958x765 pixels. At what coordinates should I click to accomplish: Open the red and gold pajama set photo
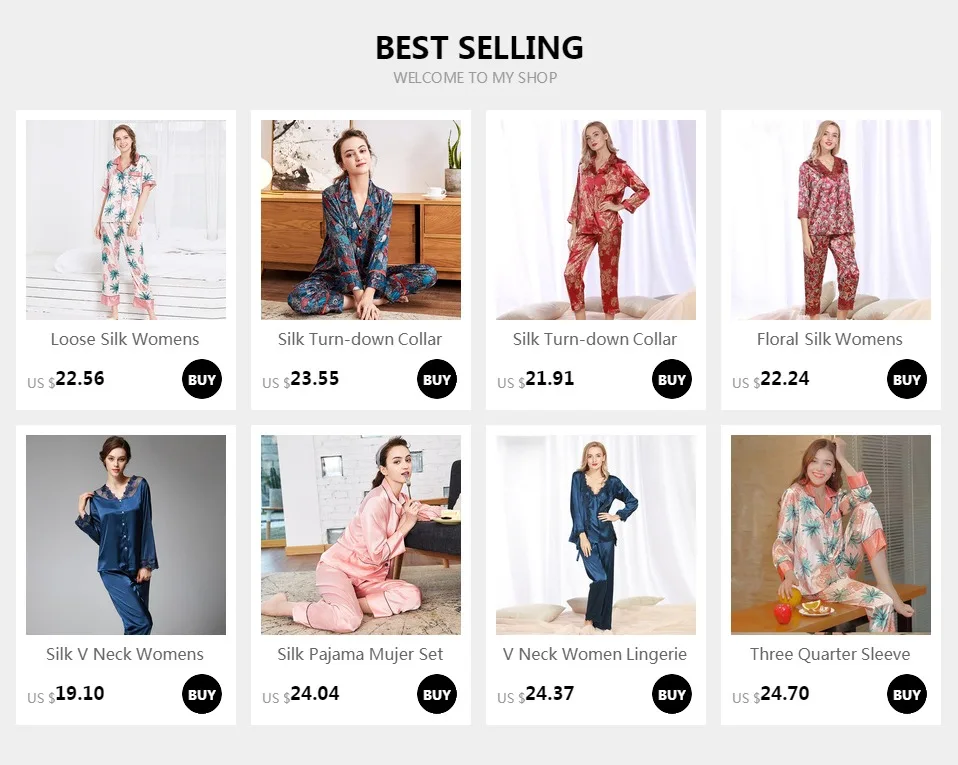click(x=596, y=219)
